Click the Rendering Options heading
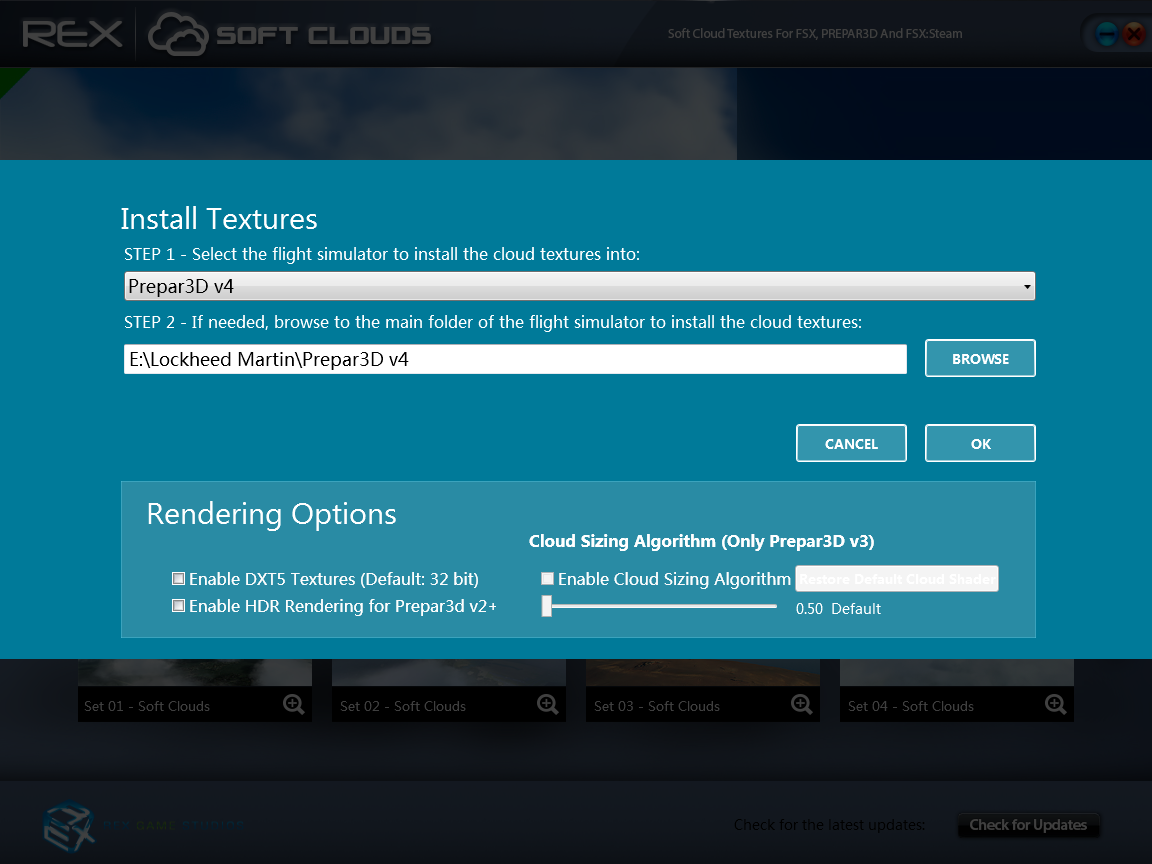1152x864 pixels. [x=272, y=514]
